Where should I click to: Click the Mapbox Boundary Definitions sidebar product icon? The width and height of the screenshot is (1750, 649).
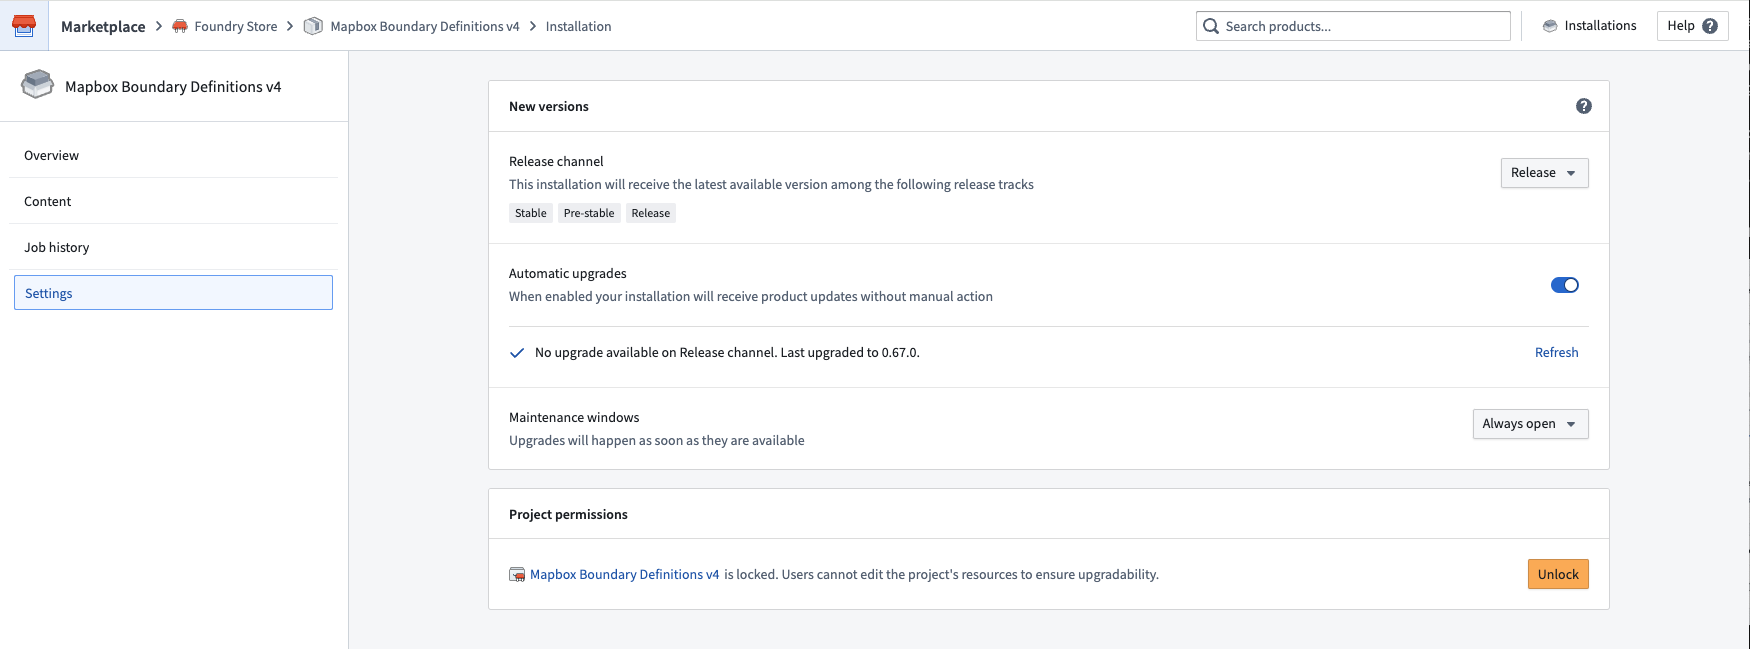tap(38, 84)
